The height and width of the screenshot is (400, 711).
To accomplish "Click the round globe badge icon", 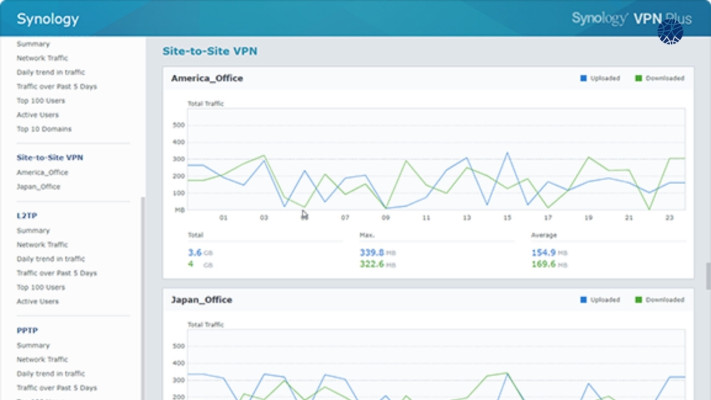I will point(670,32).
